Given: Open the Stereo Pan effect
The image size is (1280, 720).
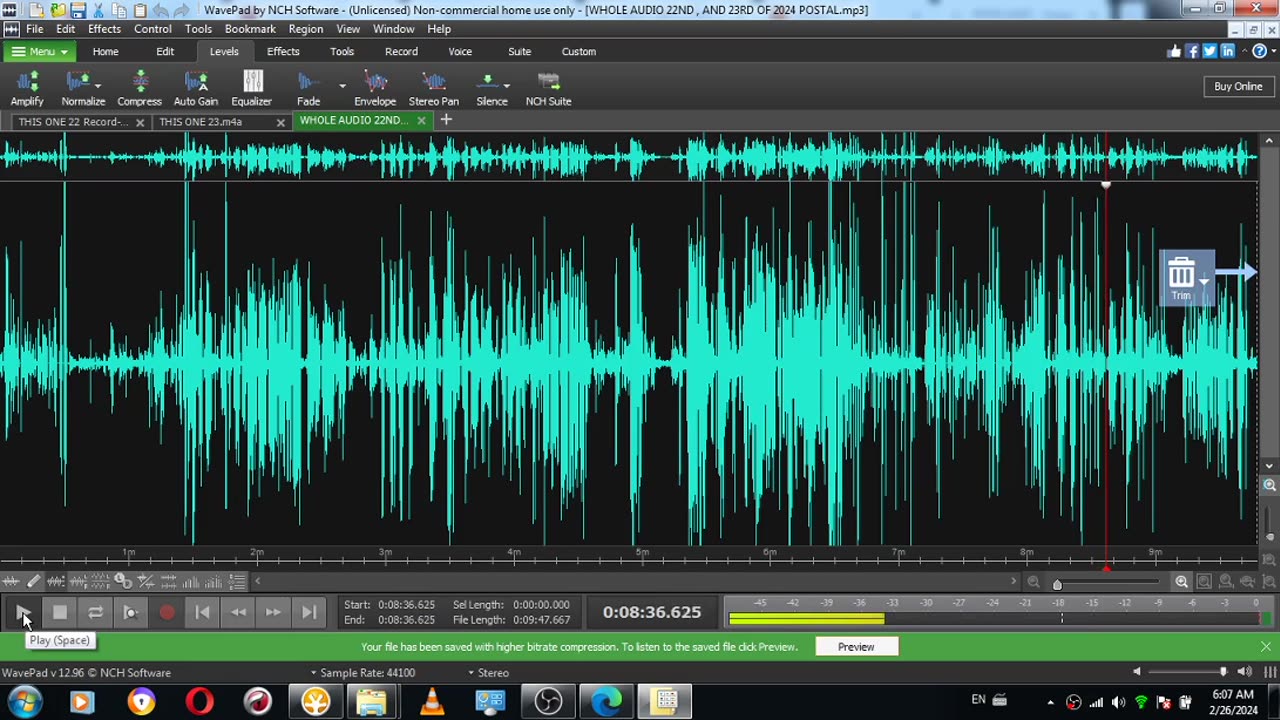Looking at the screenshot, I should pyautogui.click(x=434, y=88).
